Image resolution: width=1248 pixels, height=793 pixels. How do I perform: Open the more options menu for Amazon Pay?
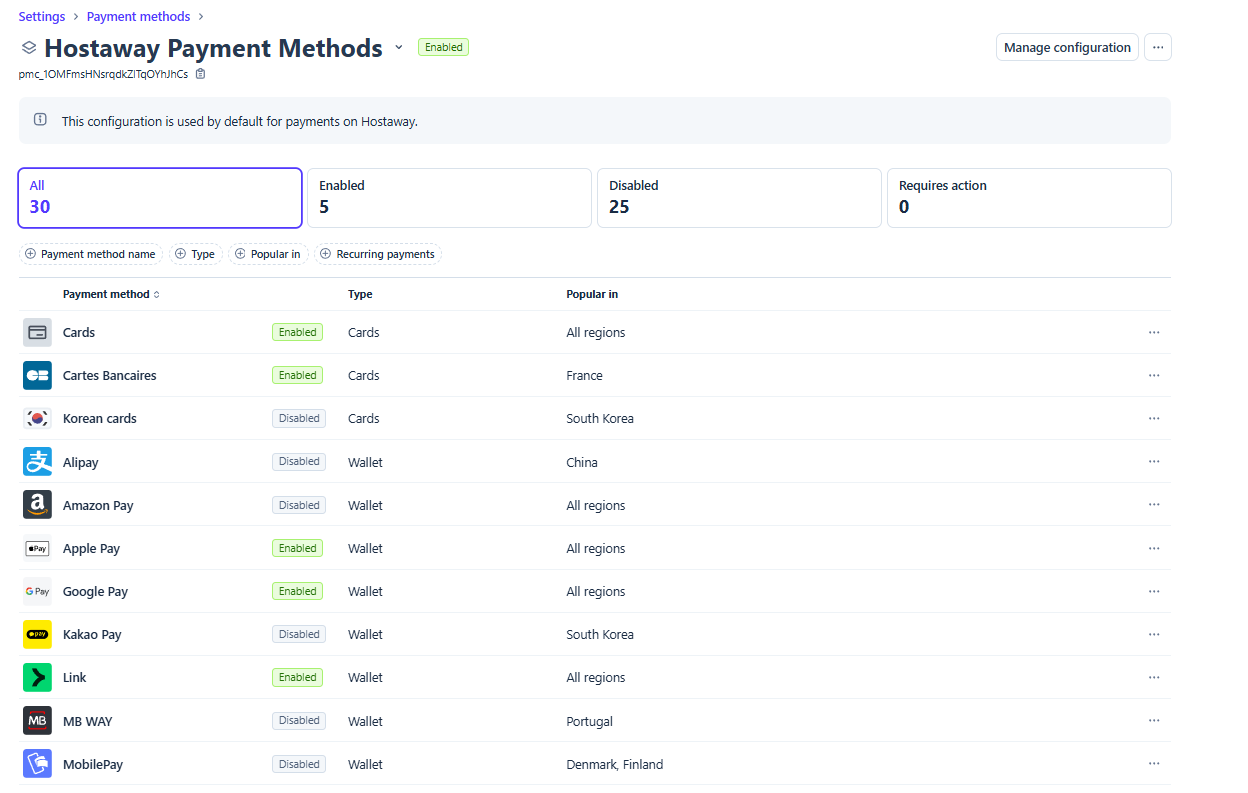coord(1154,505)
